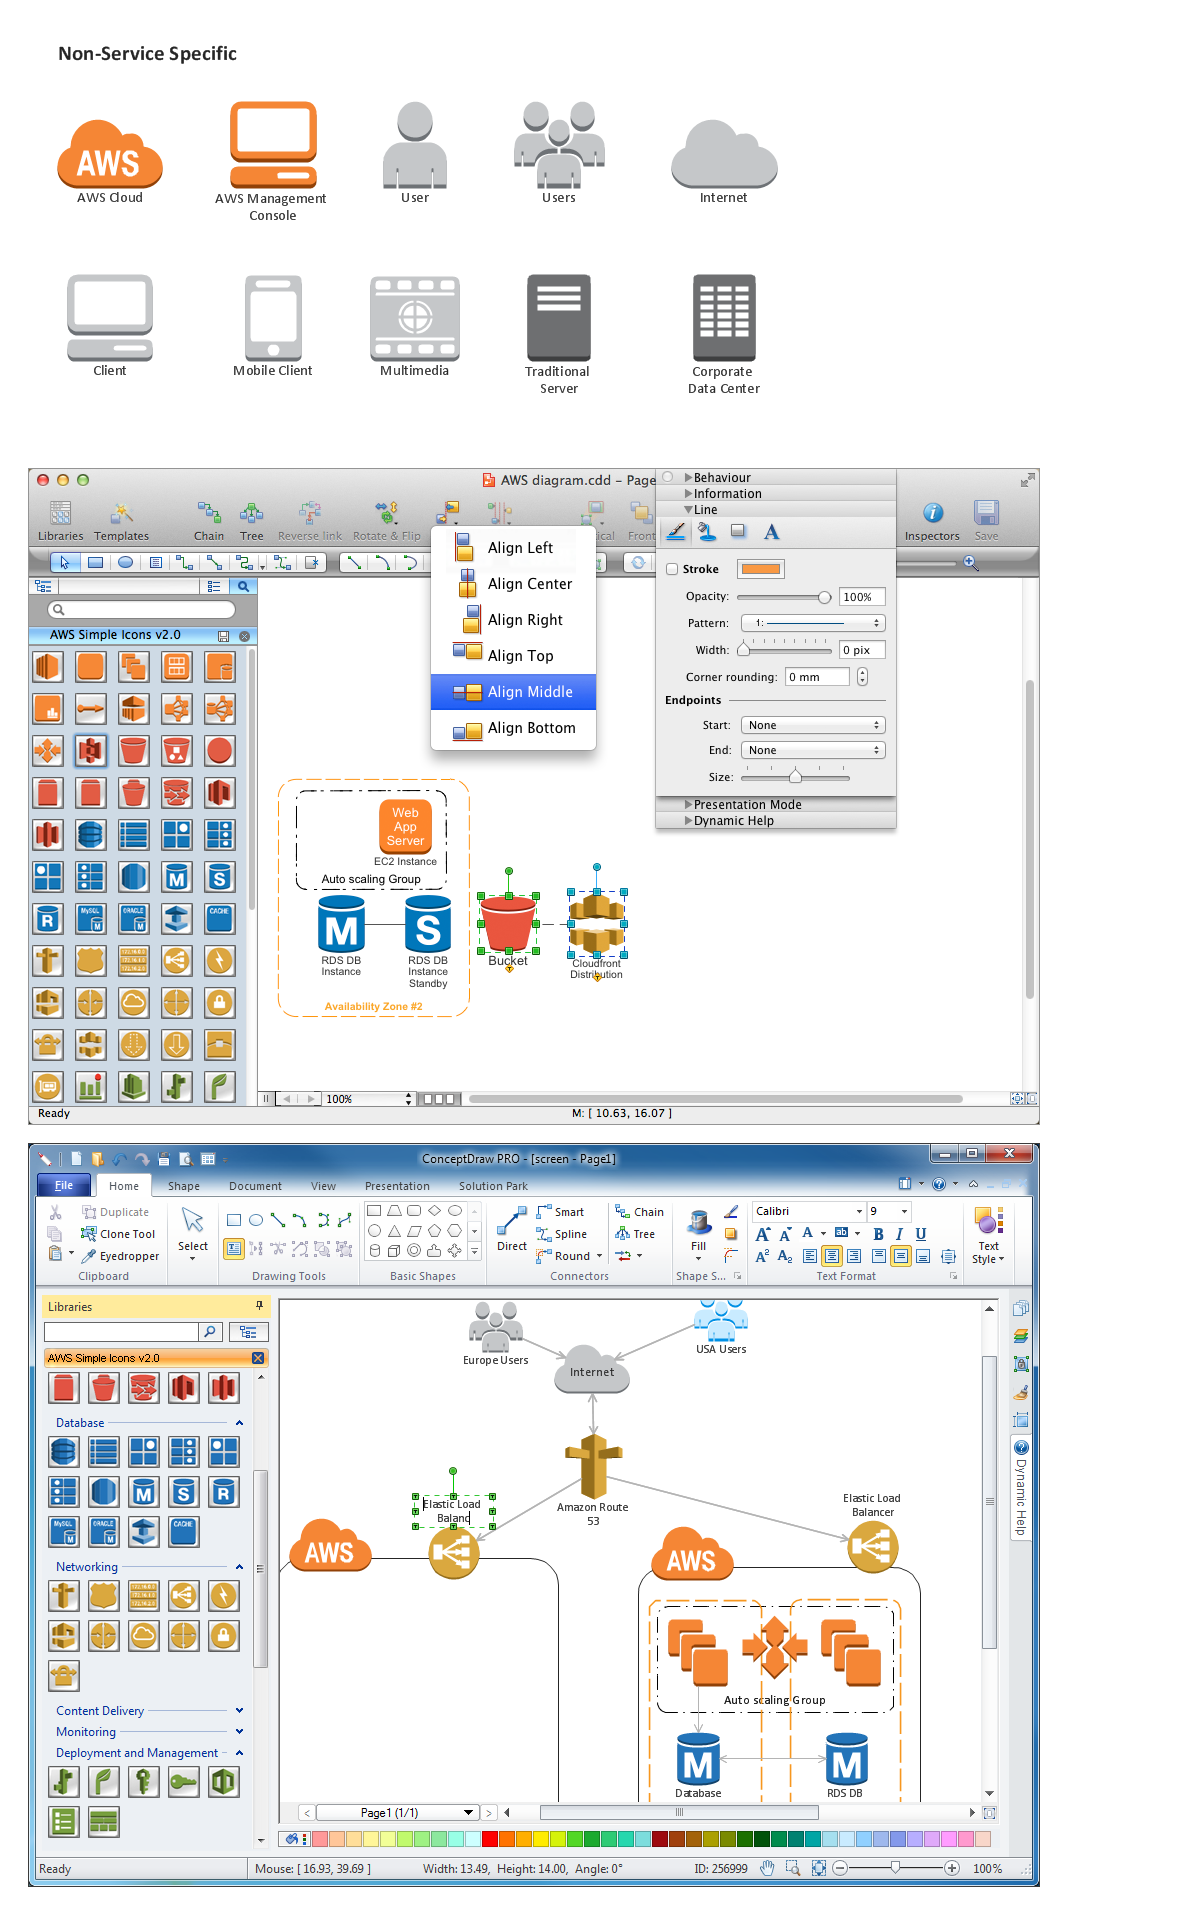Image resolution: width=1200 pixels, height=1930 pixels.
Task: Toggle the radio button beside Behaviour
Action: [x=668, y=477]
